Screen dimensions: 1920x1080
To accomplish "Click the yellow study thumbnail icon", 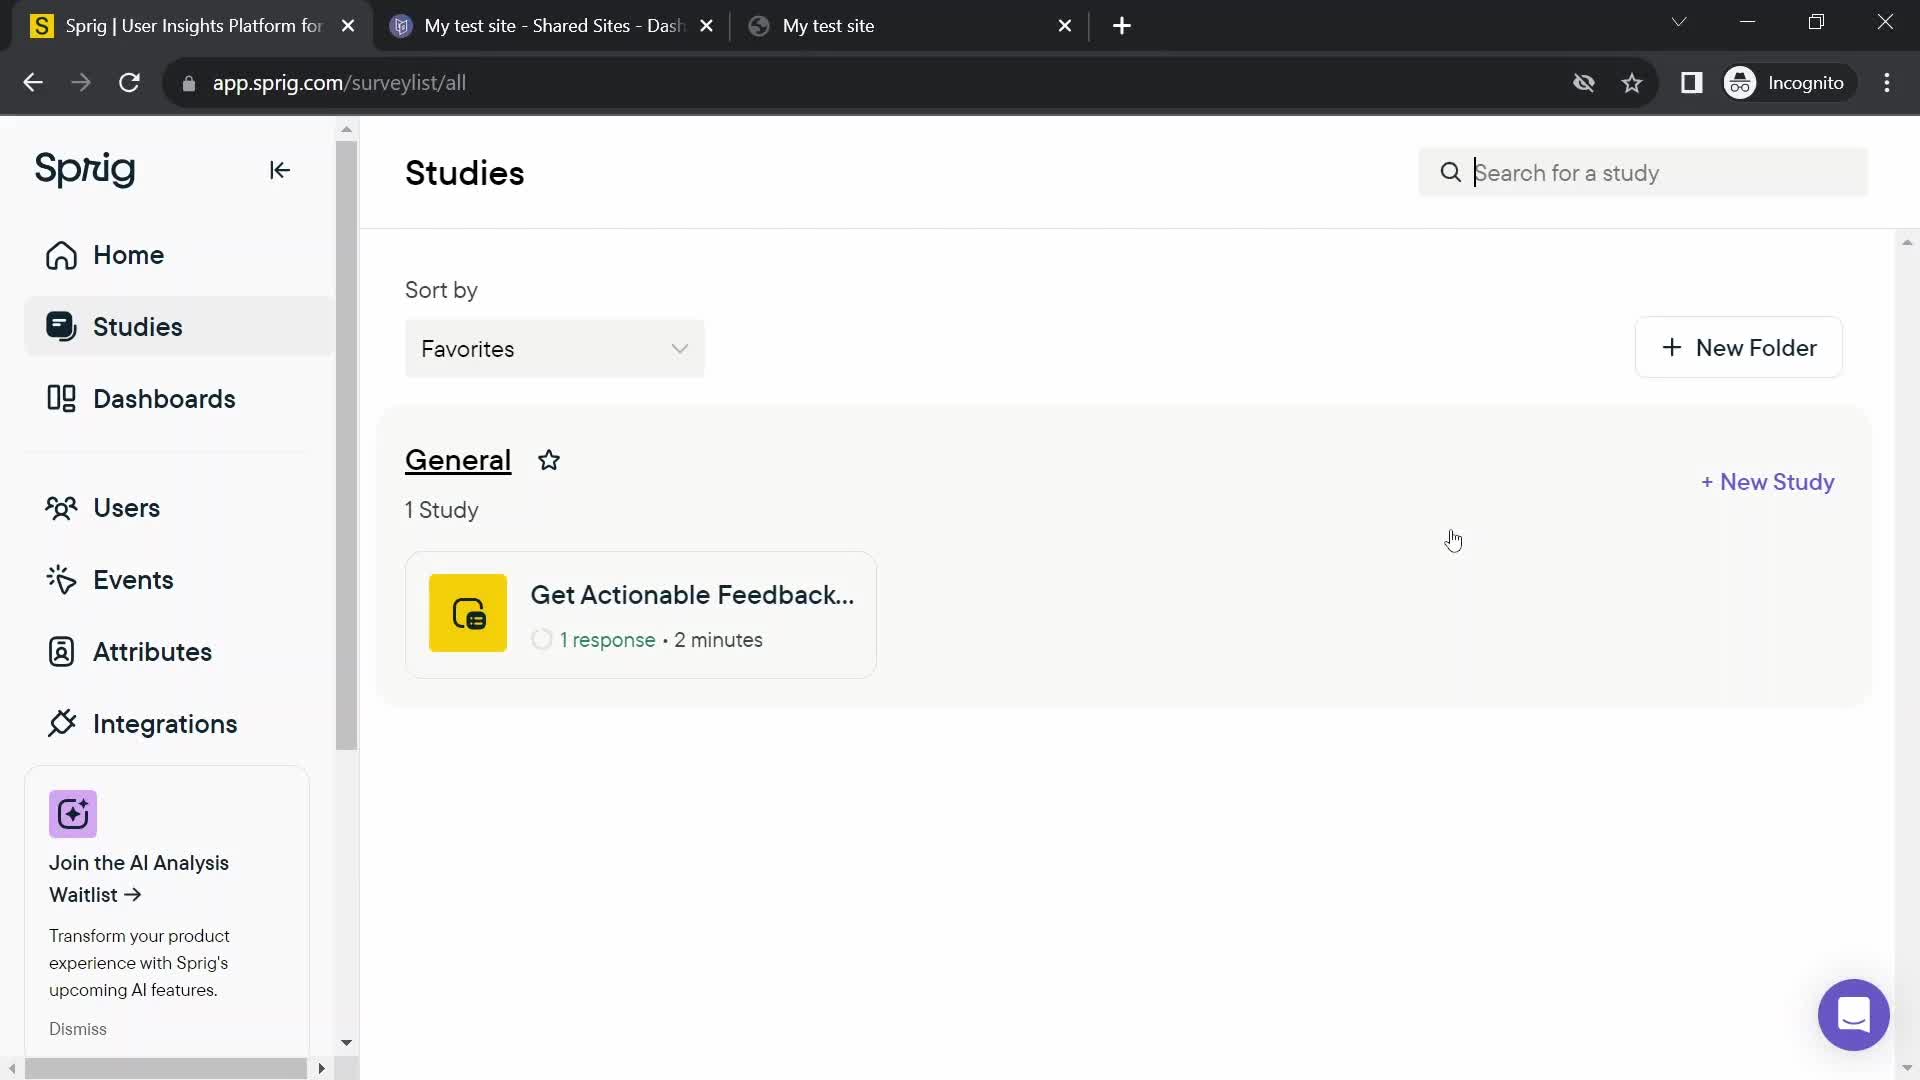I will [x=468, y=613].
